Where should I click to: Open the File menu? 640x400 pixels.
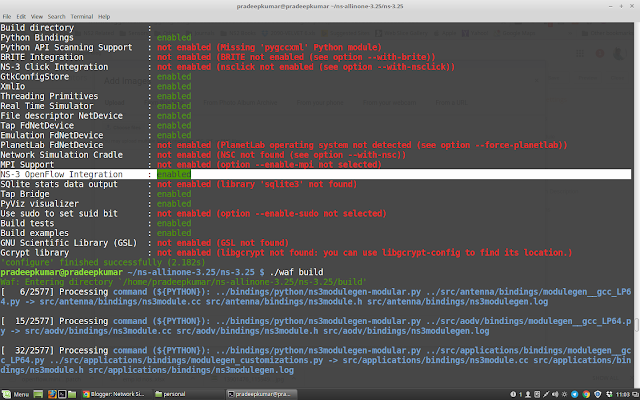[x=7, y=17]
